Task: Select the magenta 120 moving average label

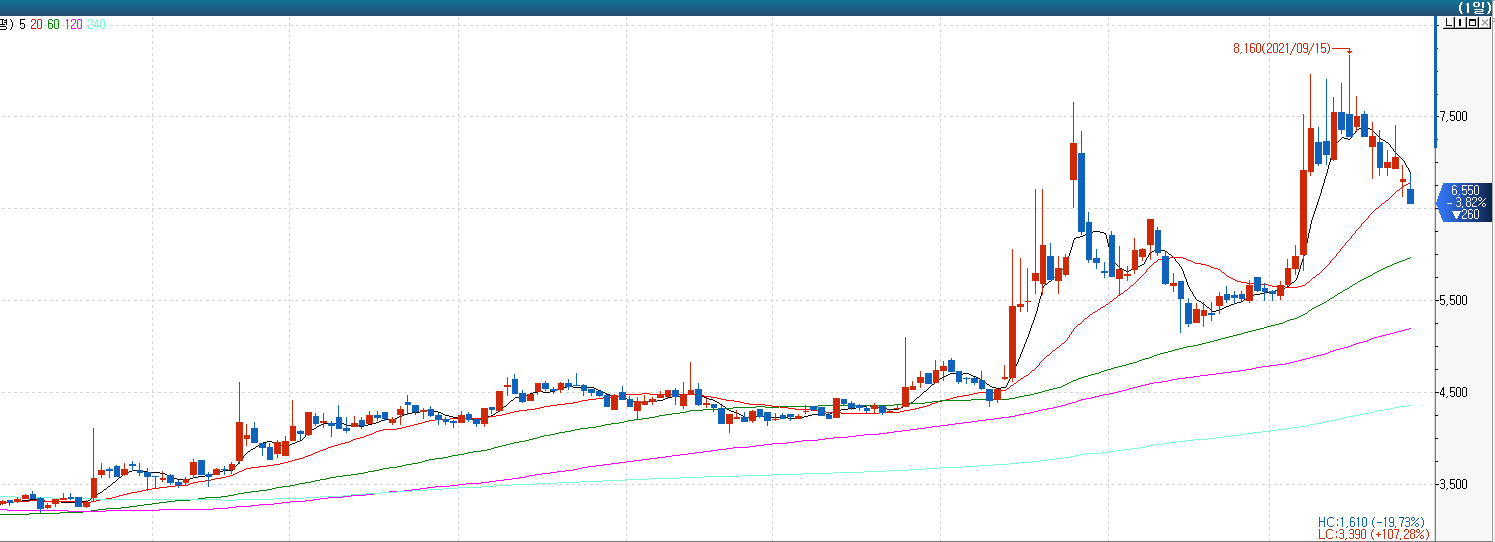Action: [x=73, y=24]
